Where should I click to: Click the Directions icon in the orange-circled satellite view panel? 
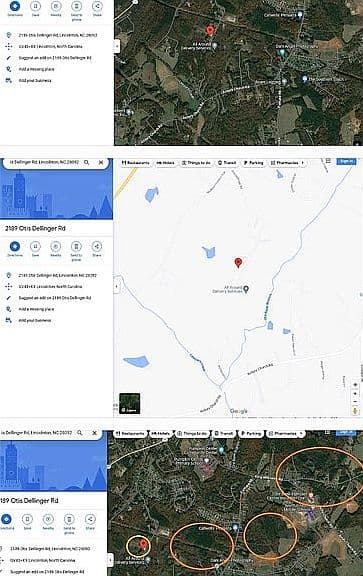tap(7, 519)
